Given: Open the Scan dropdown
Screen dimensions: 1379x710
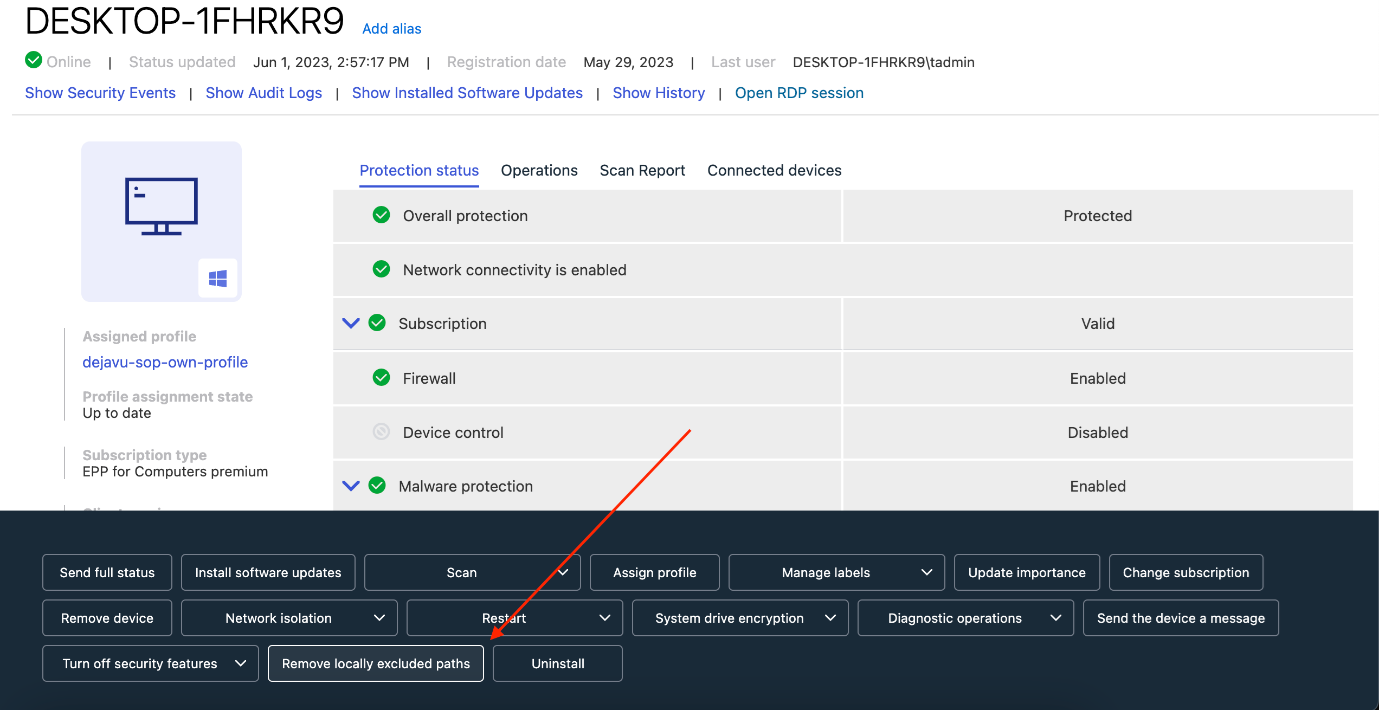Looking at the screenshot, I should point(472,573).
